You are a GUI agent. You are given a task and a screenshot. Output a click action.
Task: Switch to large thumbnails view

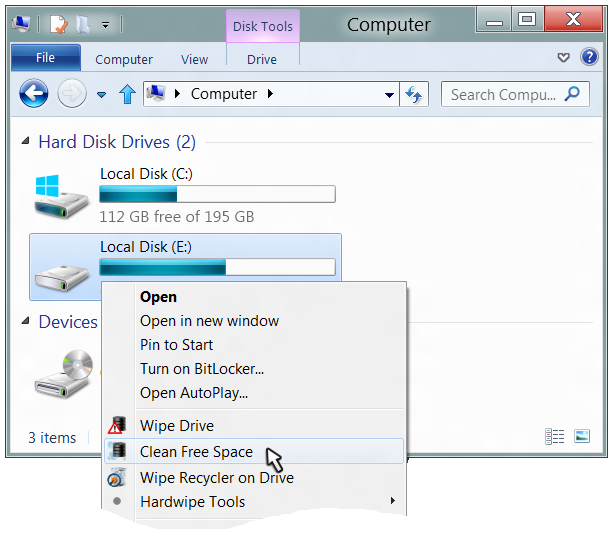point(581,437)
